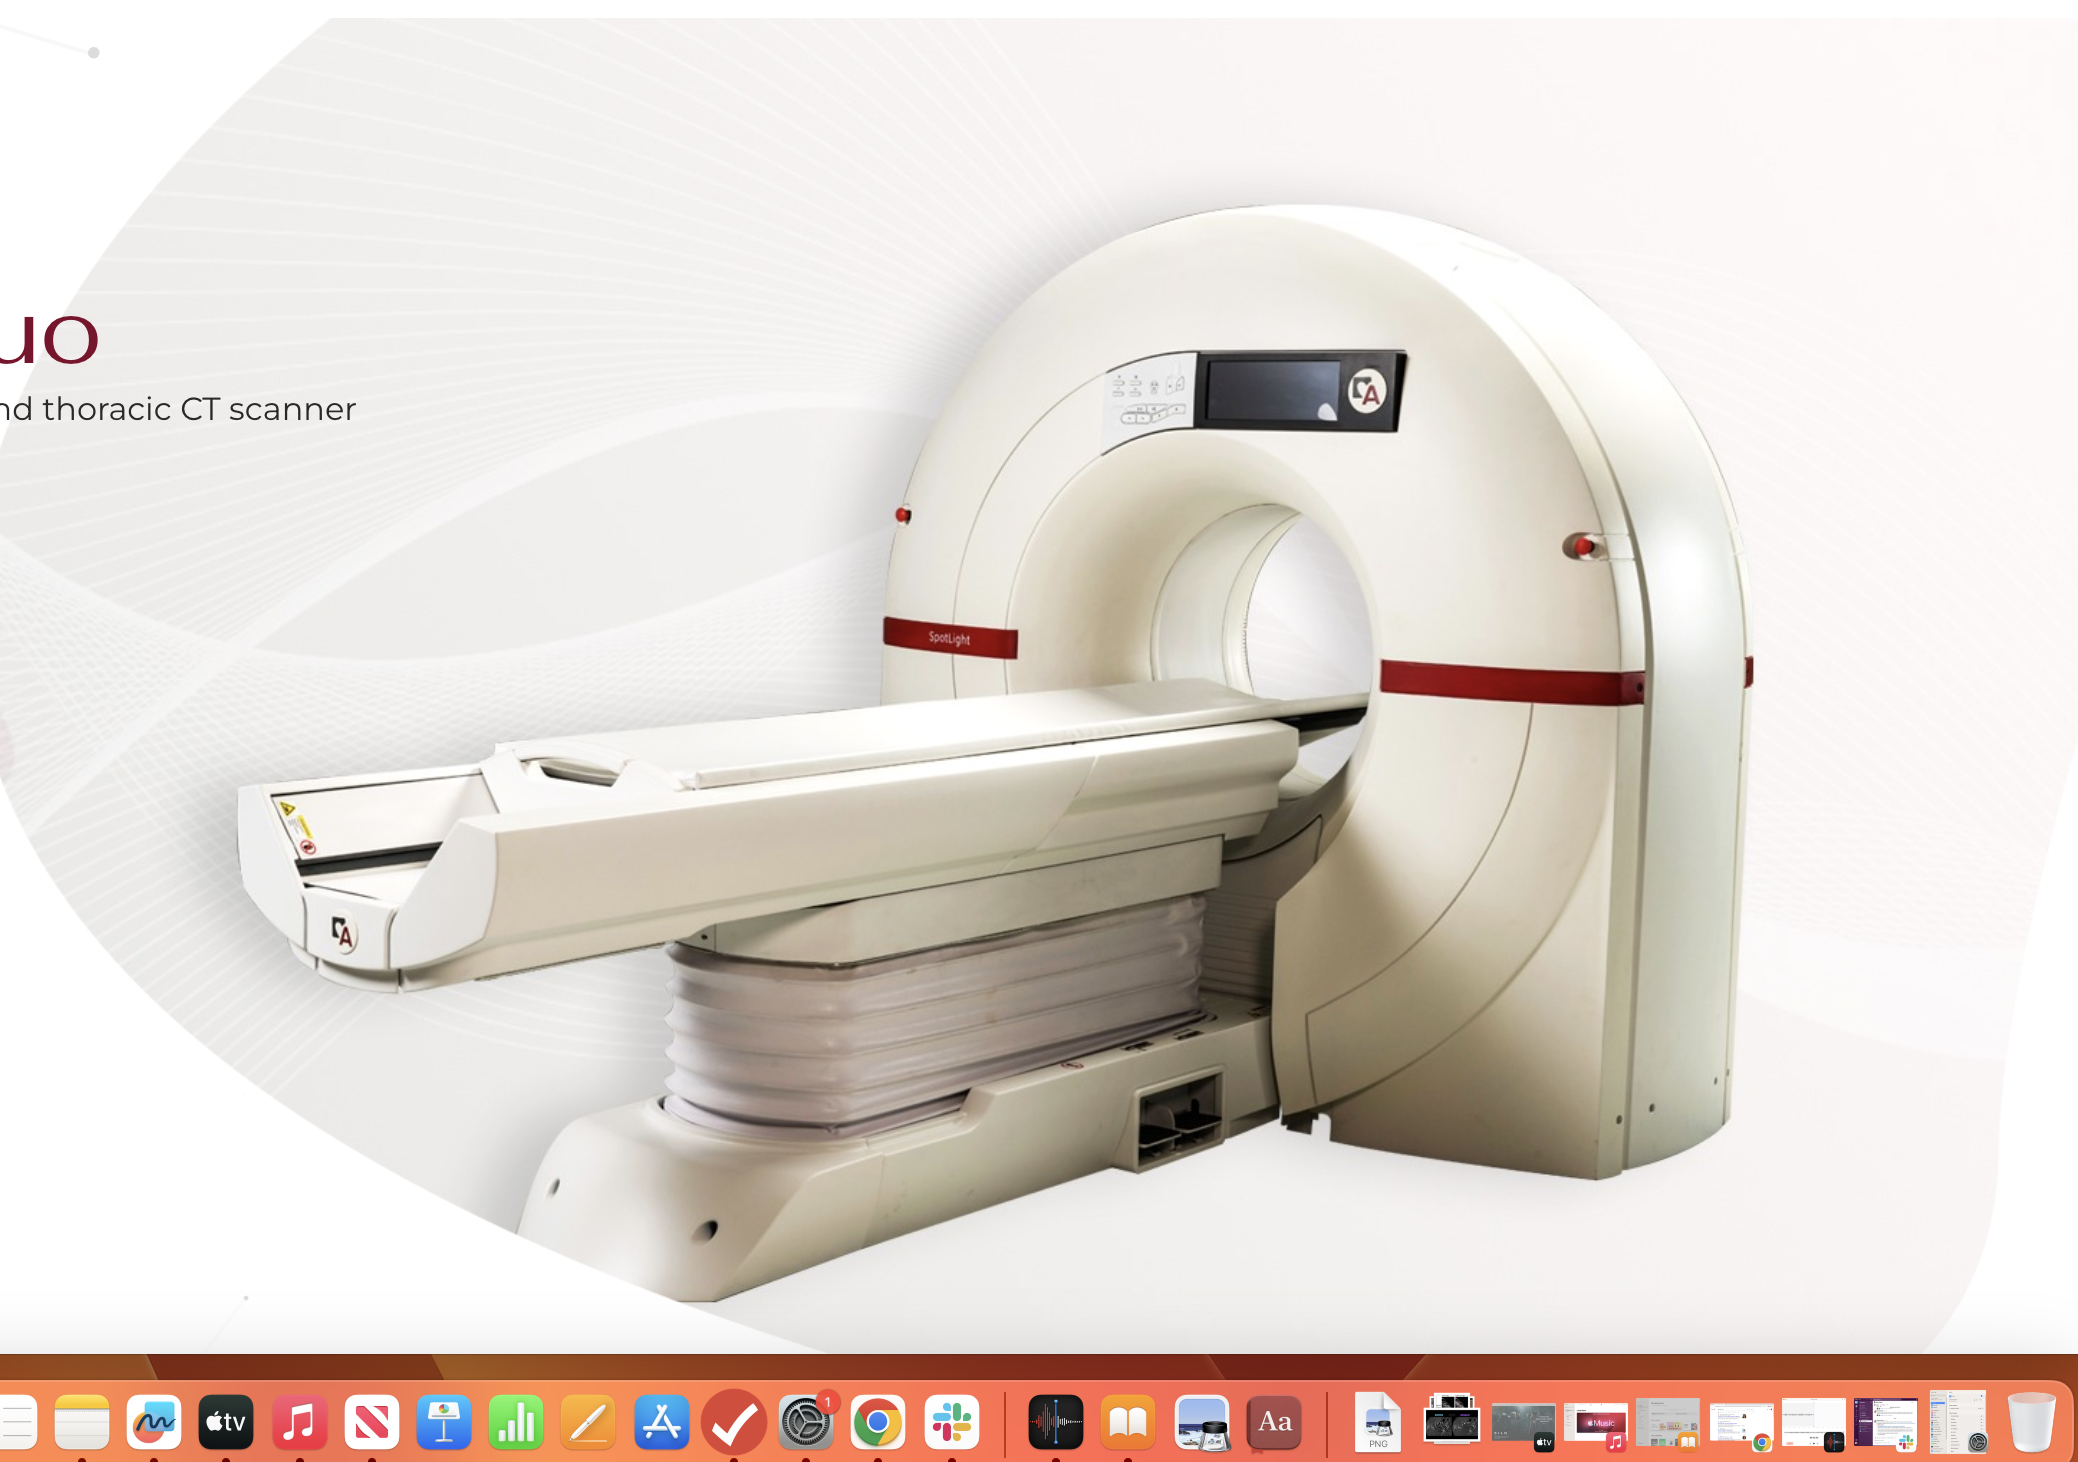This screenshot has height=1462, width=2078.
Task: Open Pages from the dock
Action: 588,1422
